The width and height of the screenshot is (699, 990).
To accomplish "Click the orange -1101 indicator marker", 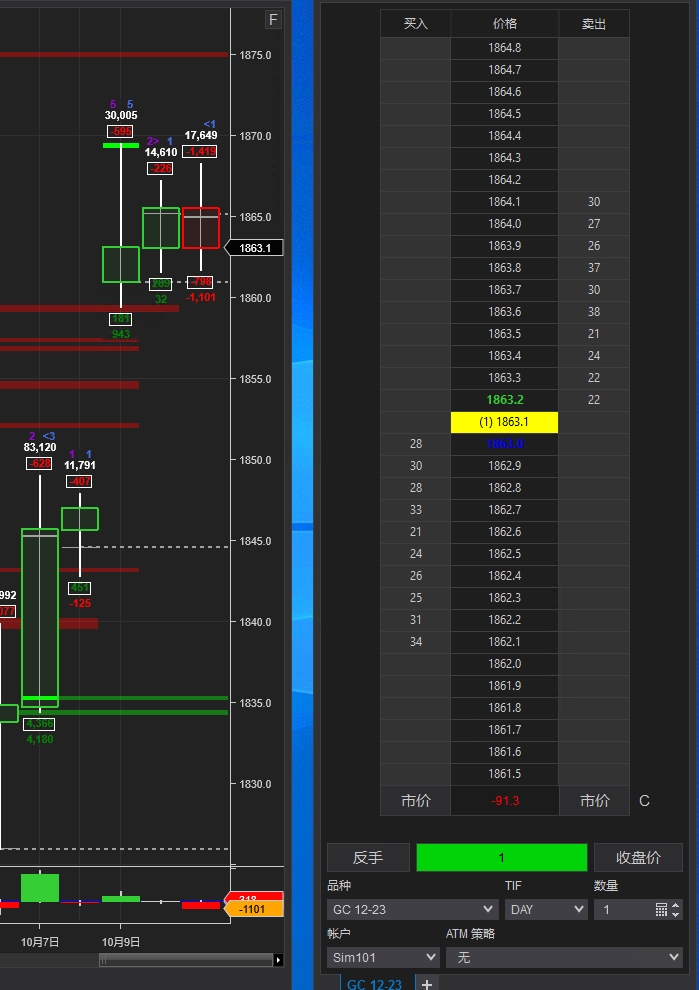I will click(254, 909).
